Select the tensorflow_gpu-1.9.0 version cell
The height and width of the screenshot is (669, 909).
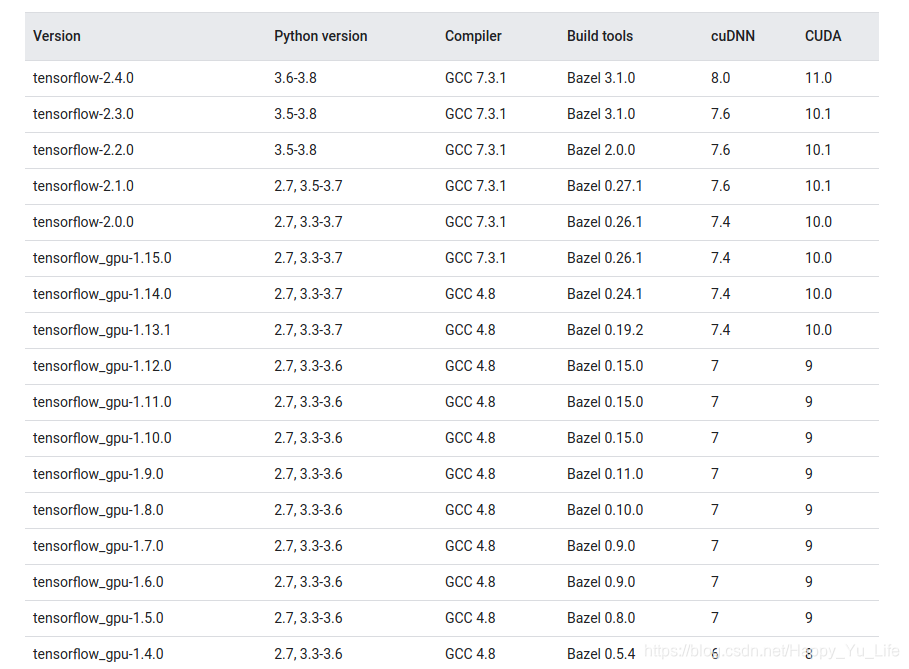(98, 474)
